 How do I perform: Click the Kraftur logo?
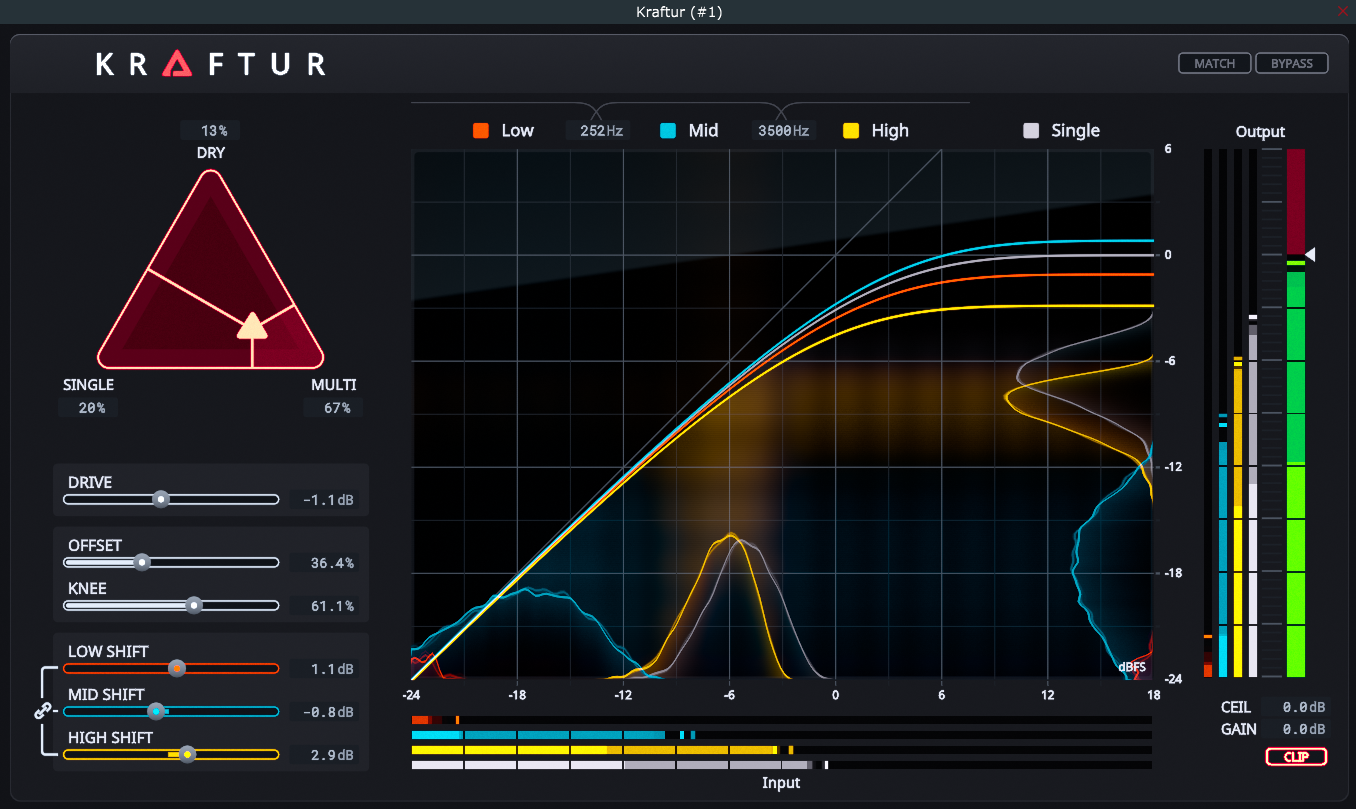coord(211,64)
